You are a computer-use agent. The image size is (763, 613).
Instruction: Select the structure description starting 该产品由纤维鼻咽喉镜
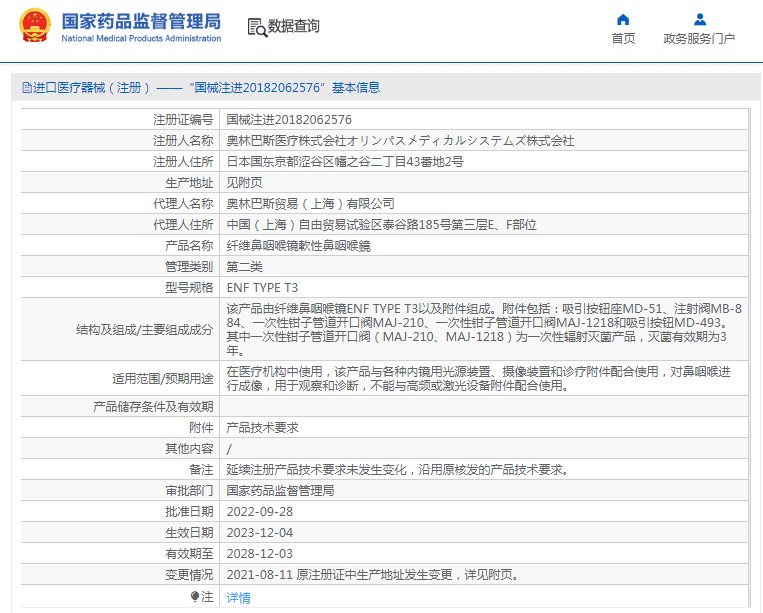[x=484, y=329]
